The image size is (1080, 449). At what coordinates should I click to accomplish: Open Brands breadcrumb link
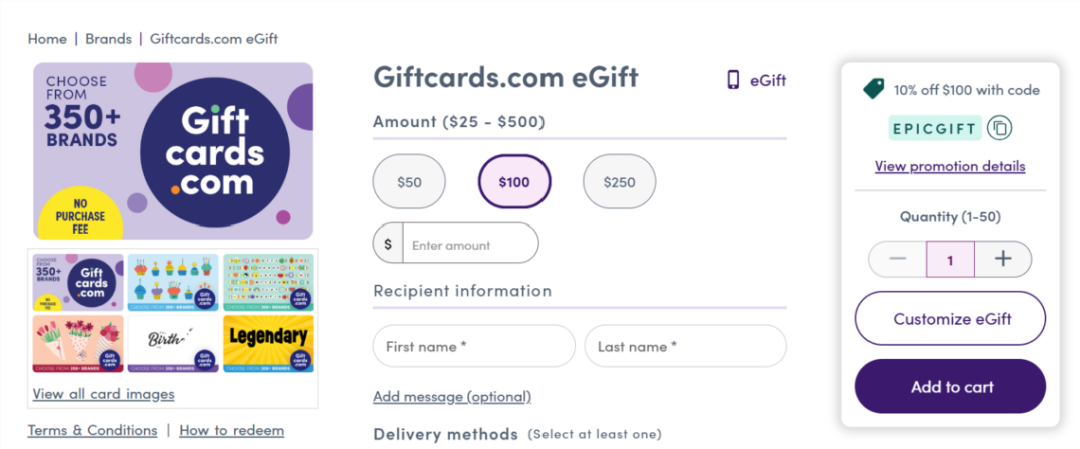pos(108,39)
